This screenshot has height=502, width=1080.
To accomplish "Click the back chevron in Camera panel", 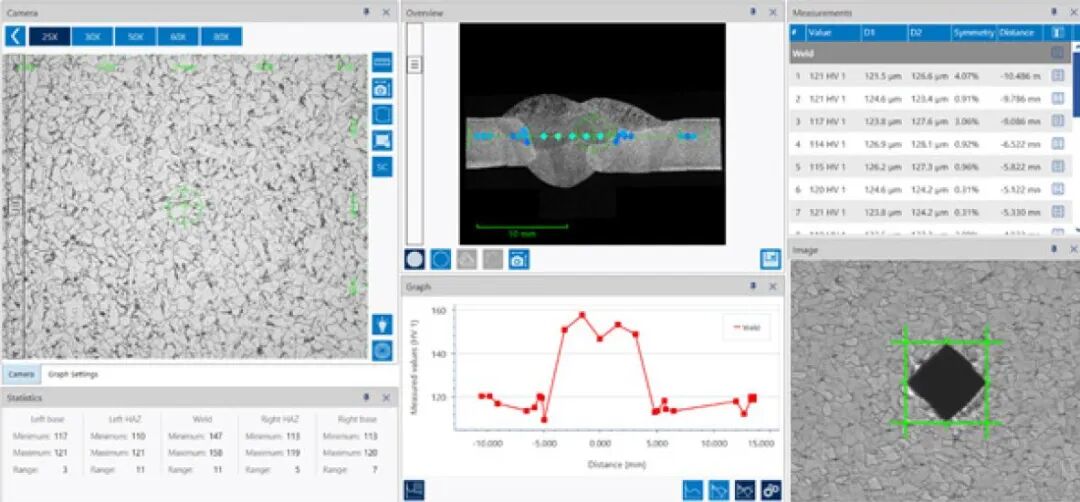I will point(15,36).
